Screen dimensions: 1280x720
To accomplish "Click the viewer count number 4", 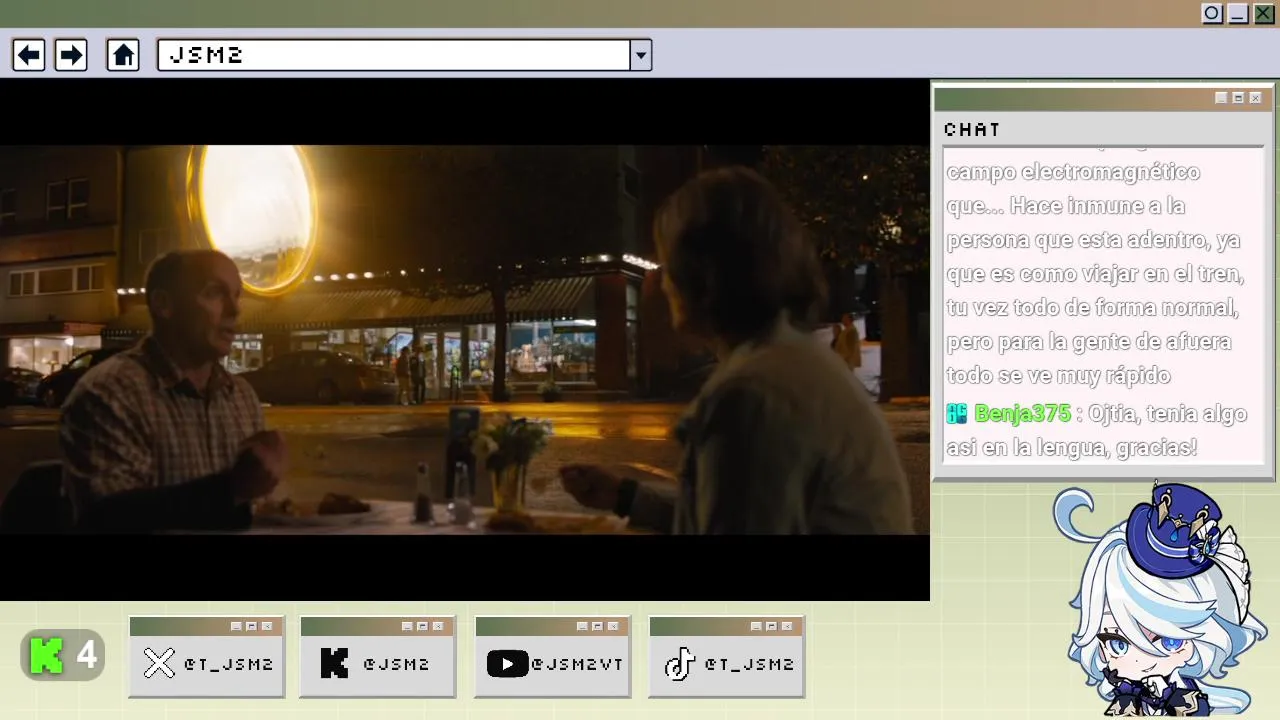I will 87,656.
